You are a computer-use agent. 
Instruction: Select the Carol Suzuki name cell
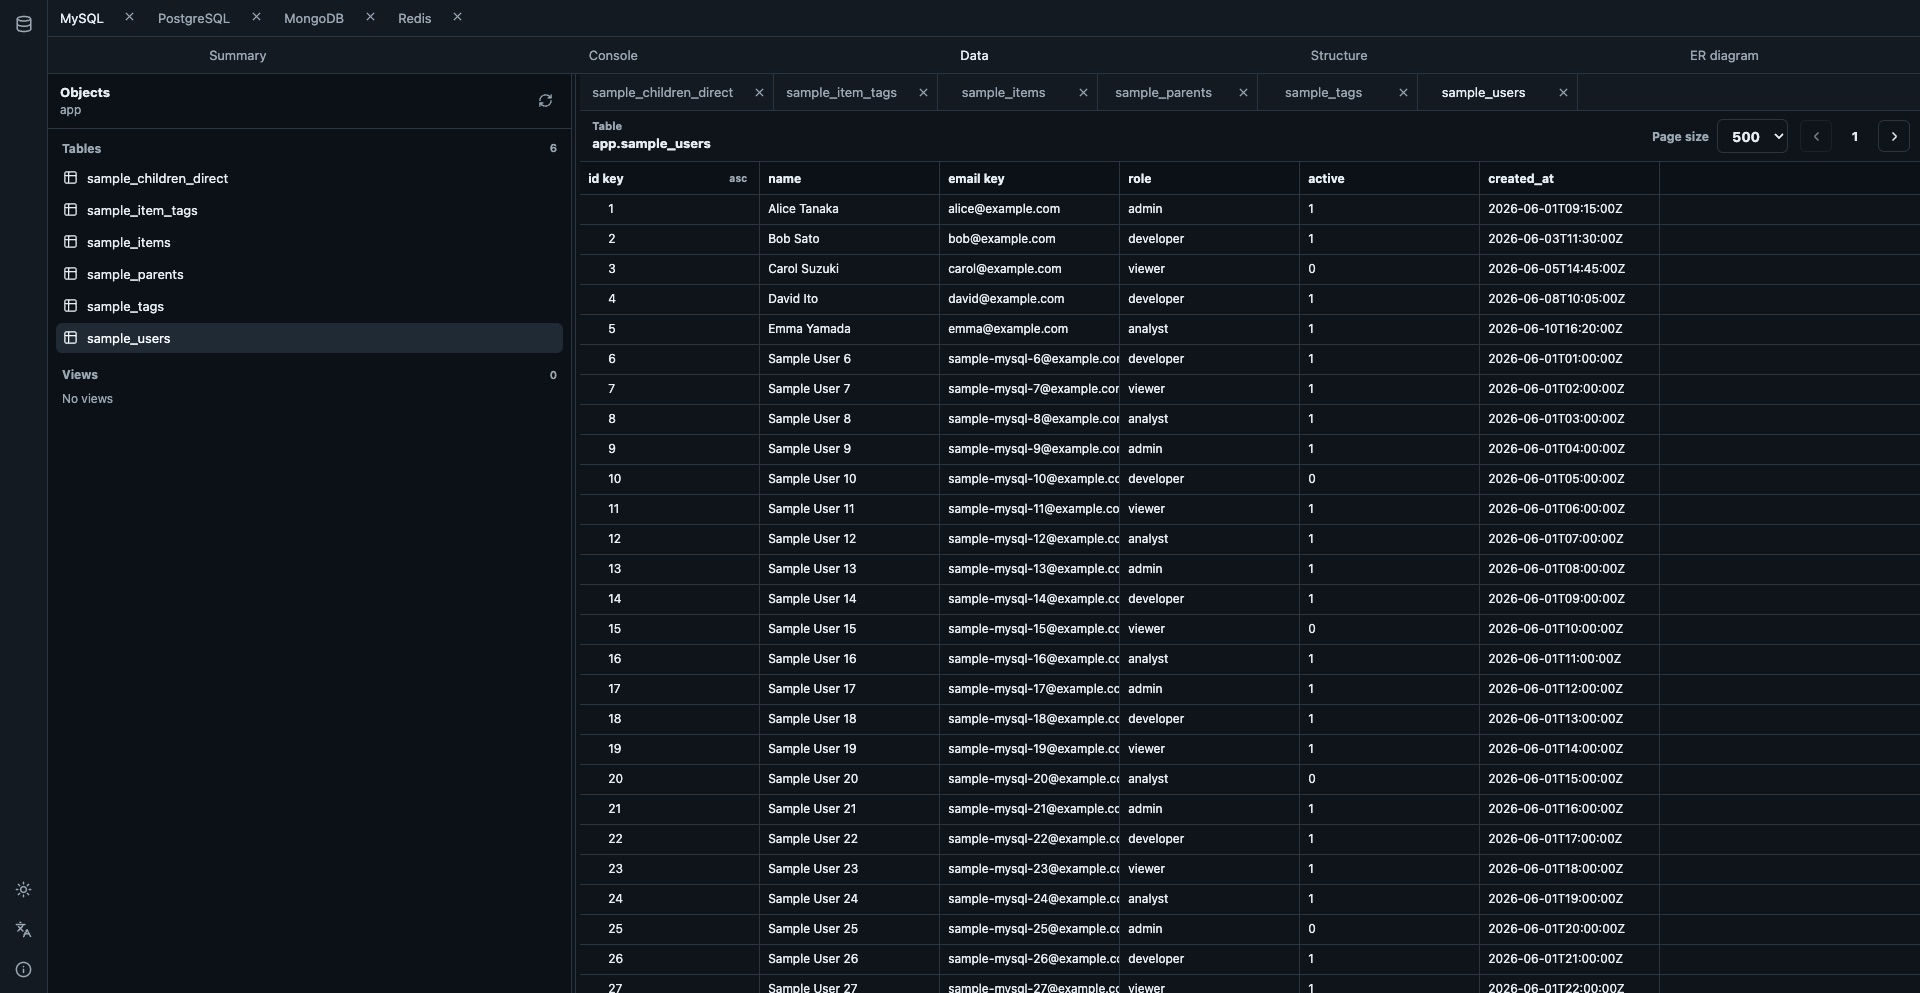coord(849,269)
